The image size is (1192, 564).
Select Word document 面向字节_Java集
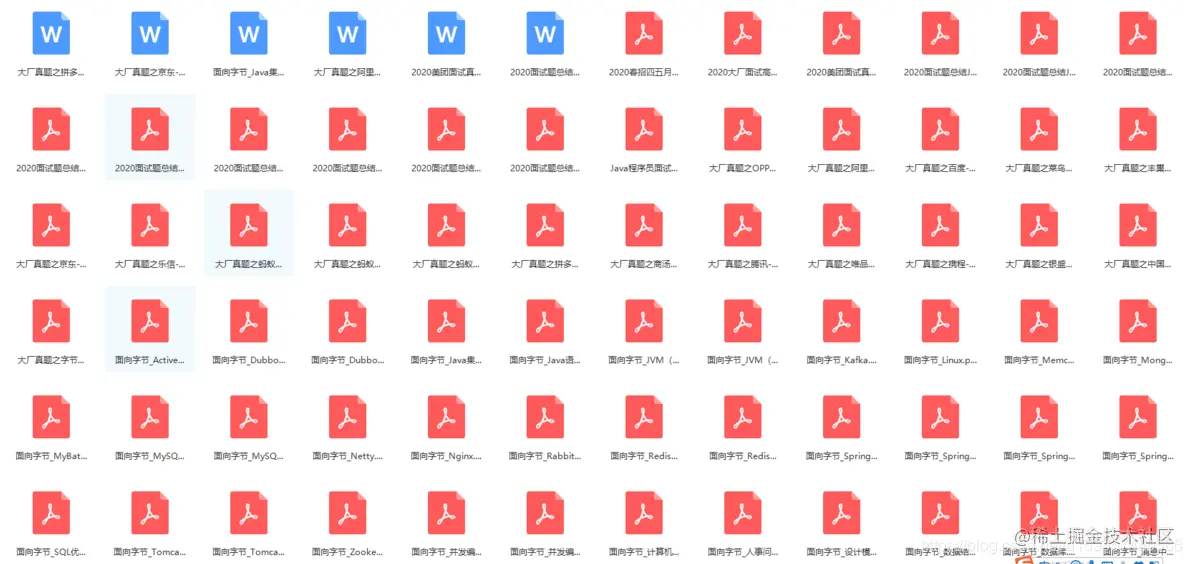coord(249,34)
